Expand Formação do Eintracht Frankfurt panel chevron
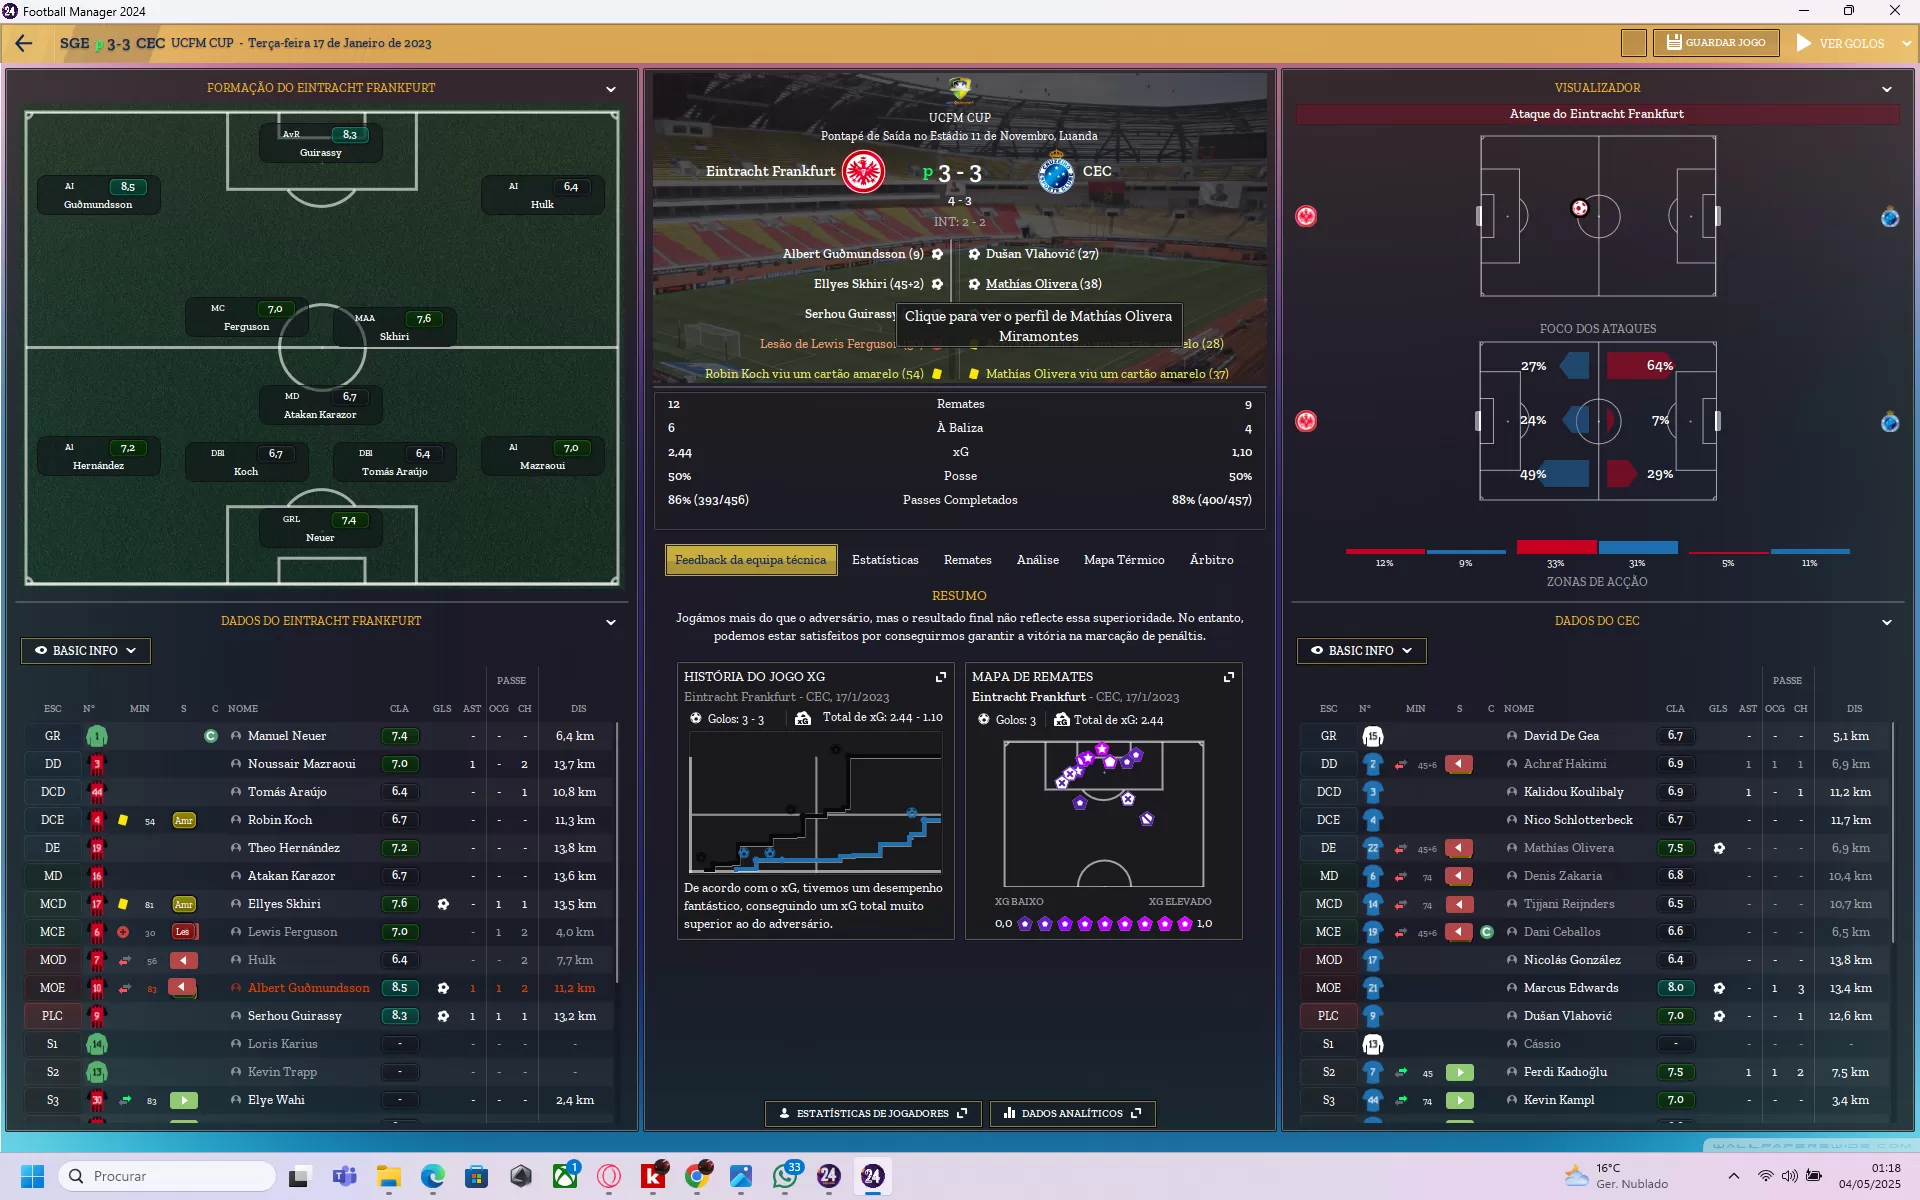 coord(611,89)
